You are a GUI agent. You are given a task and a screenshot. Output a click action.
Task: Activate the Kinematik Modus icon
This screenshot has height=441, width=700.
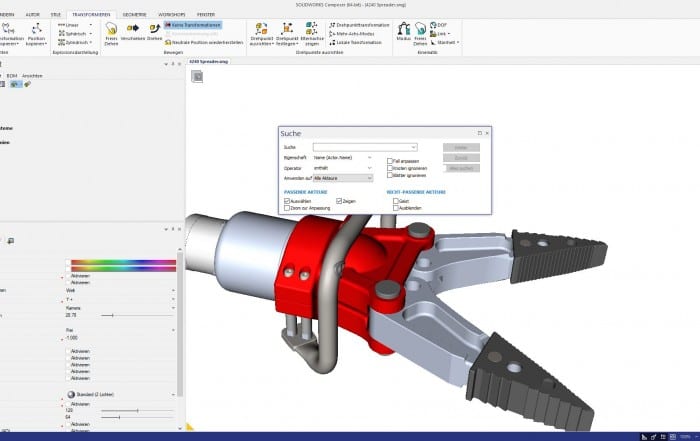point(404,32)
